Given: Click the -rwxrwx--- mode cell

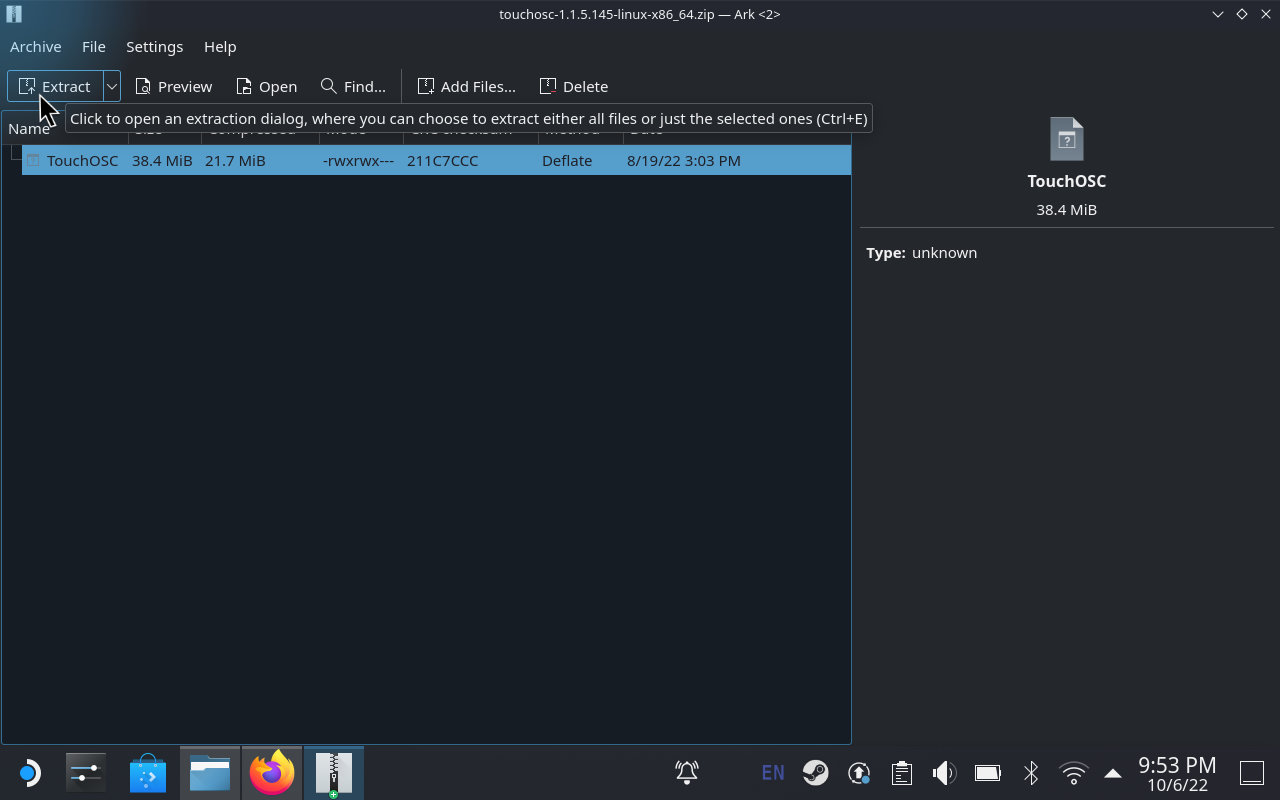Looking at the screenshot, I should click(358, 160).
